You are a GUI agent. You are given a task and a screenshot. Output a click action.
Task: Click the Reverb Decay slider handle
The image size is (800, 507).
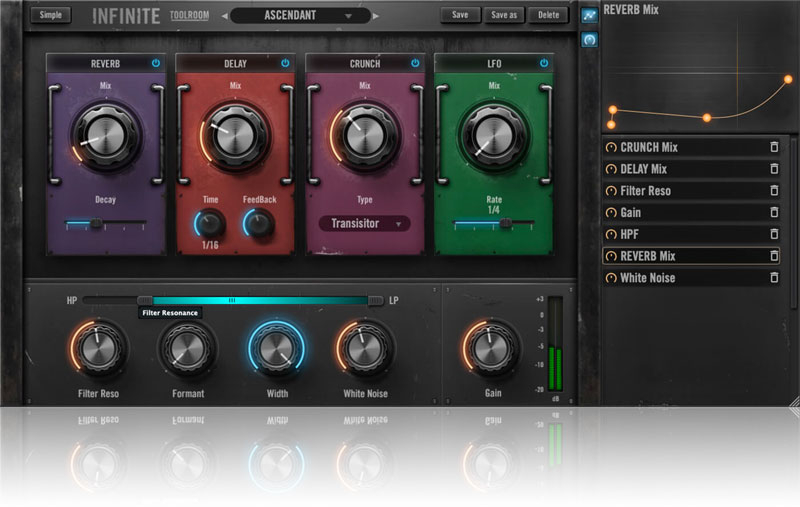[x=95, y=223]
